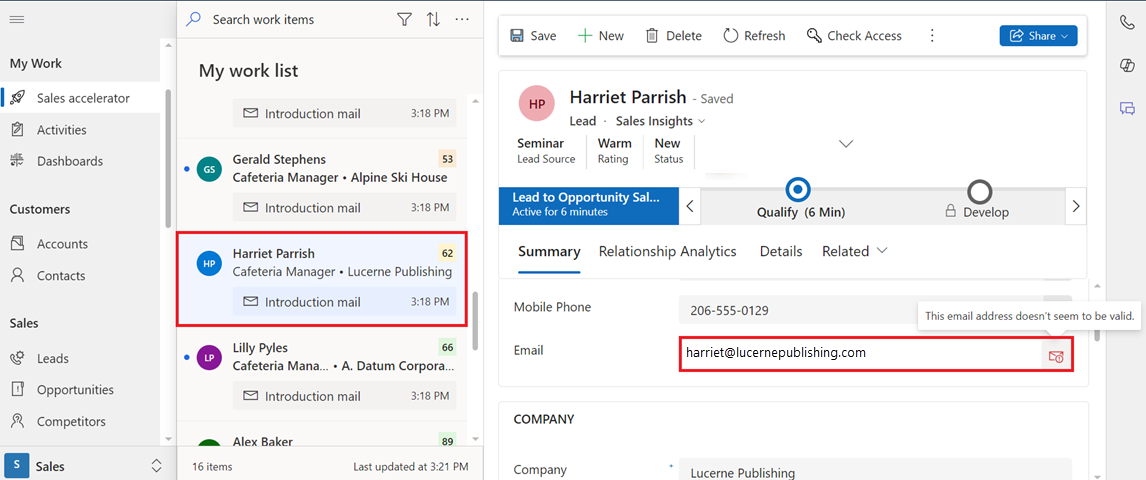Select the Qualify stage marker

tap(798, 191)
